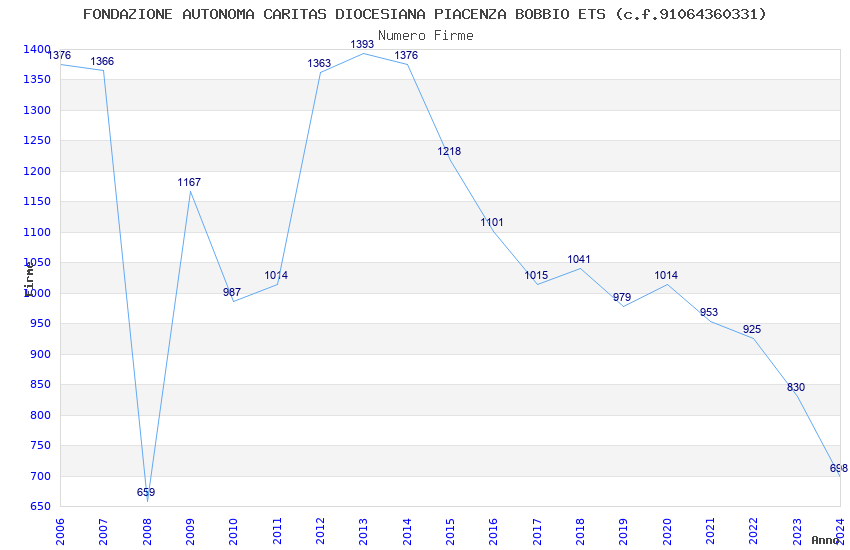Click the 2012 year label on the axis

[x=320, y=532]
